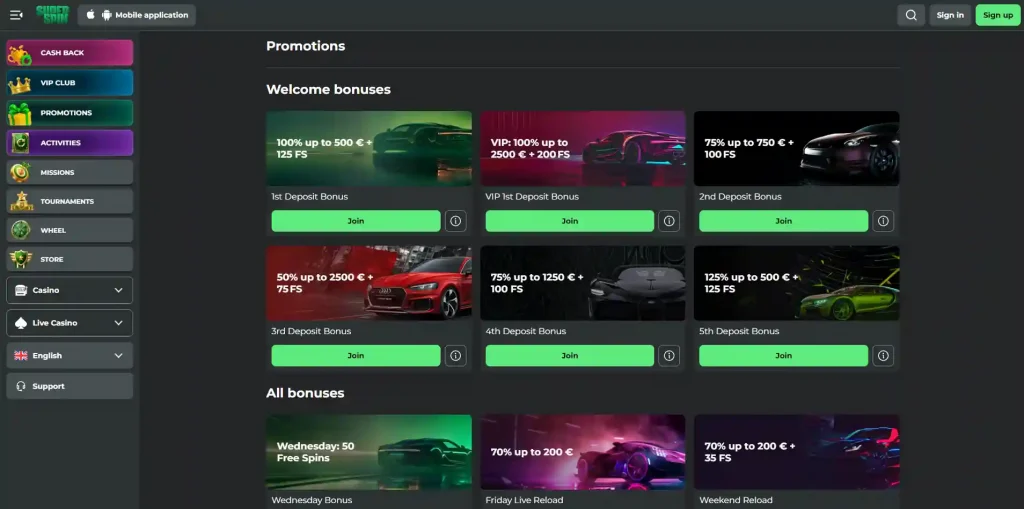Join the 2nd Deposit Bonus
This screenshot has width=1024, height=509.
click(x=784, y=221)
